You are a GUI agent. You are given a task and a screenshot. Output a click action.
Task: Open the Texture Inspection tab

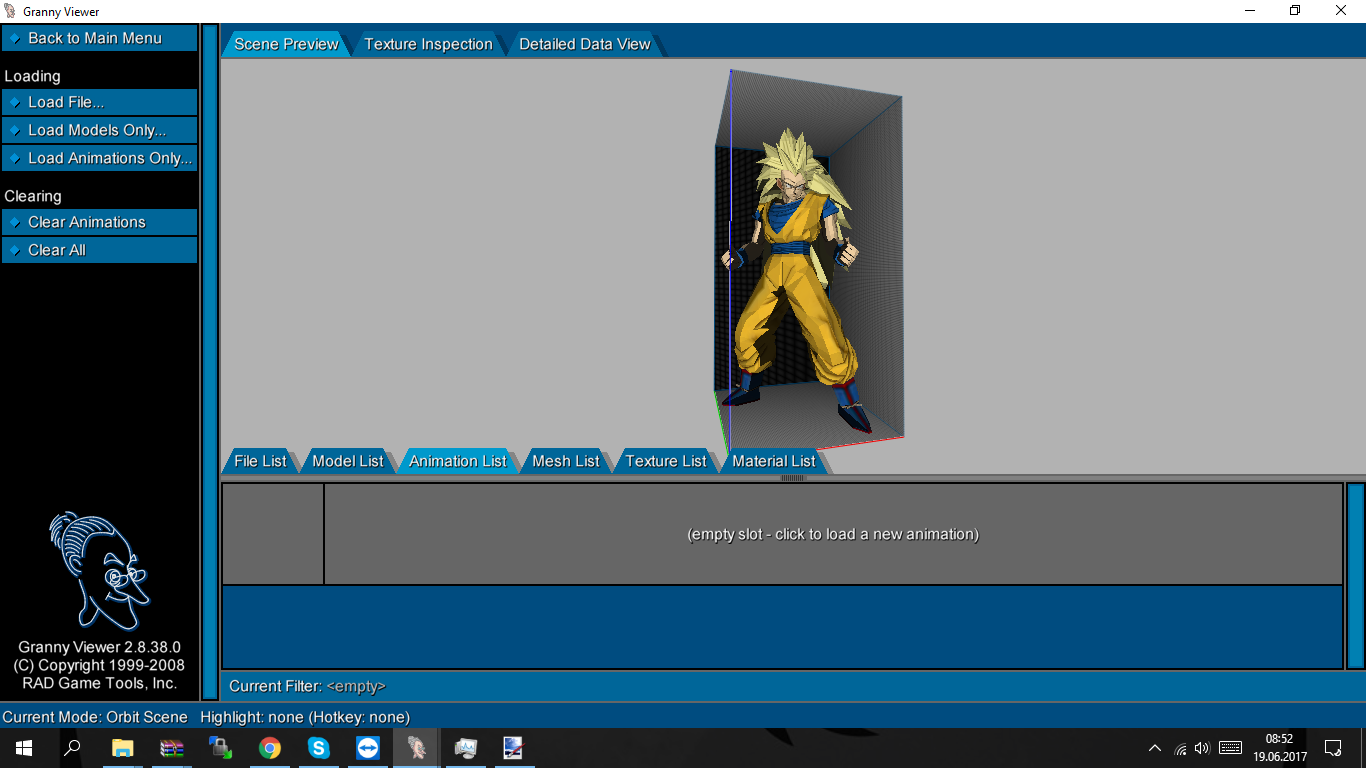tap(428, 44)
